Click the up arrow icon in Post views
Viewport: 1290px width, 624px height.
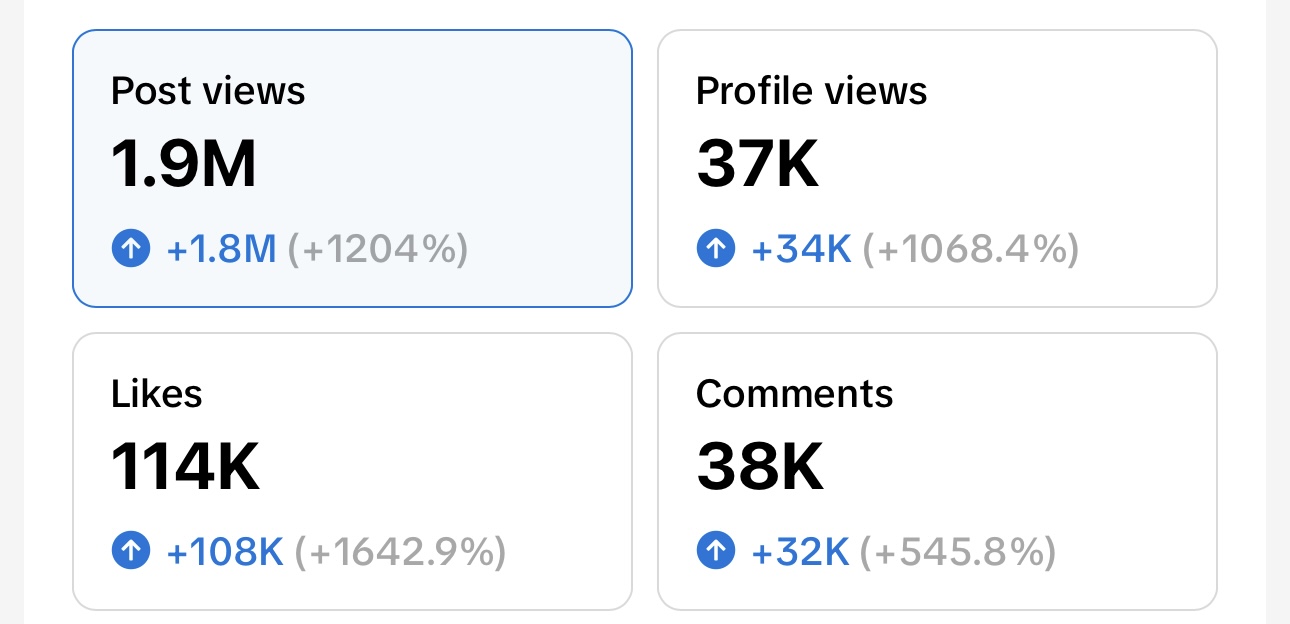[x=131, y=248]
